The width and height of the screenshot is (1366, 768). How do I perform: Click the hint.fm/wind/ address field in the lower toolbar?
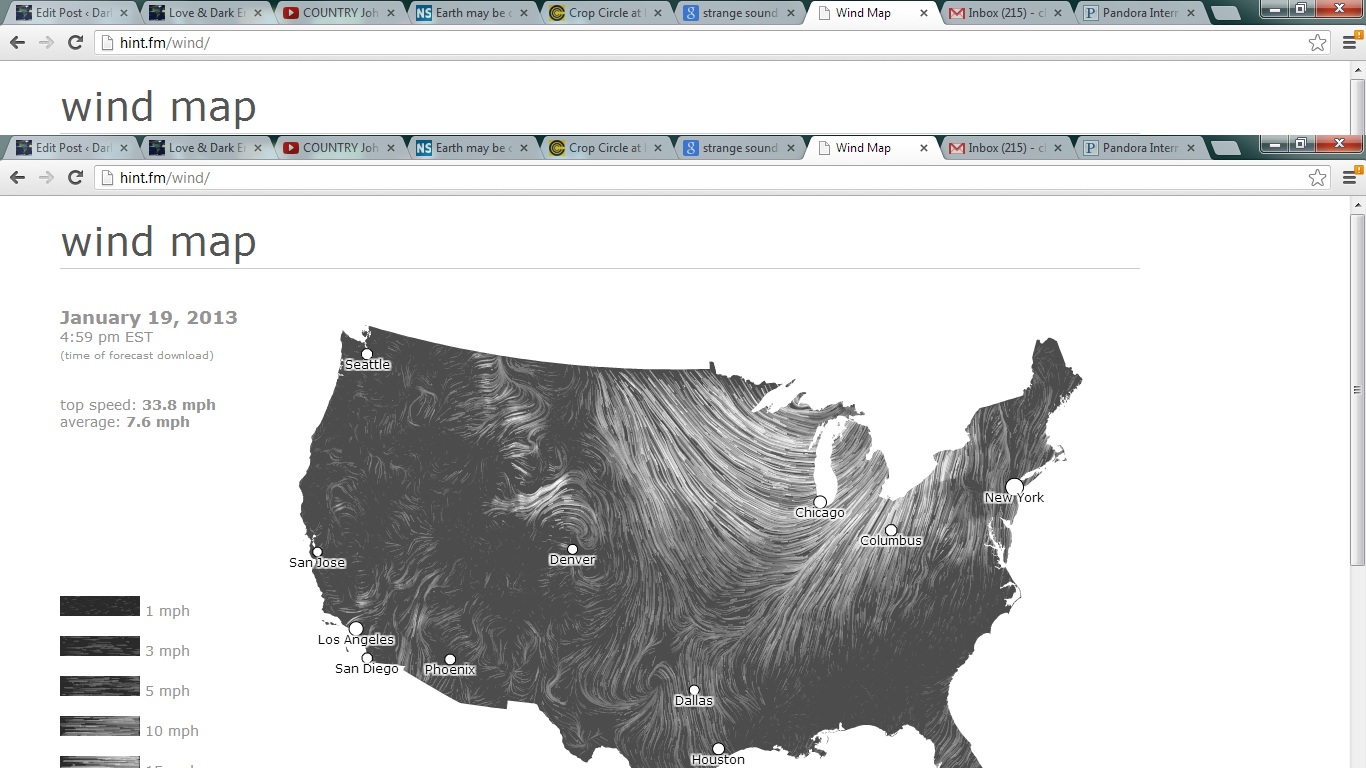[x=700, y=178]
